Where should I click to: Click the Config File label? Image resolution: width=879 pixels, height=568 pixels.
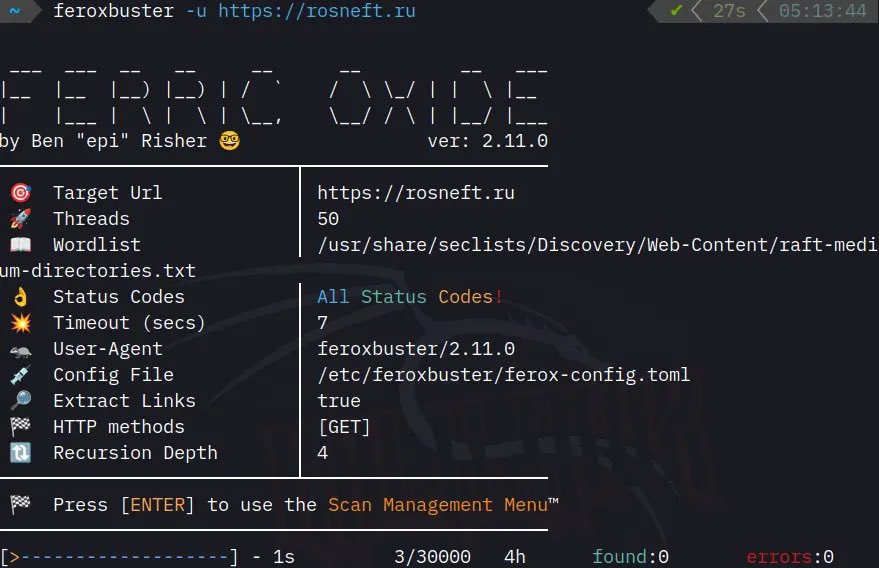tap(113, 375)
